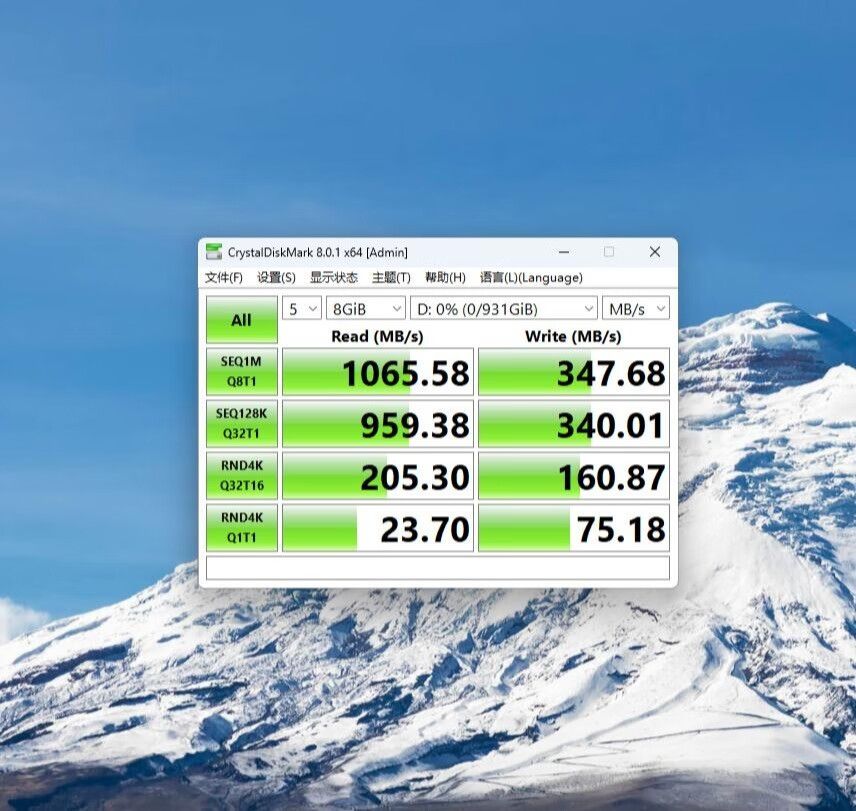Screen dimensions: 856x811
Task: Start the SEQ1M Q8T1 test
Action: 242,371
